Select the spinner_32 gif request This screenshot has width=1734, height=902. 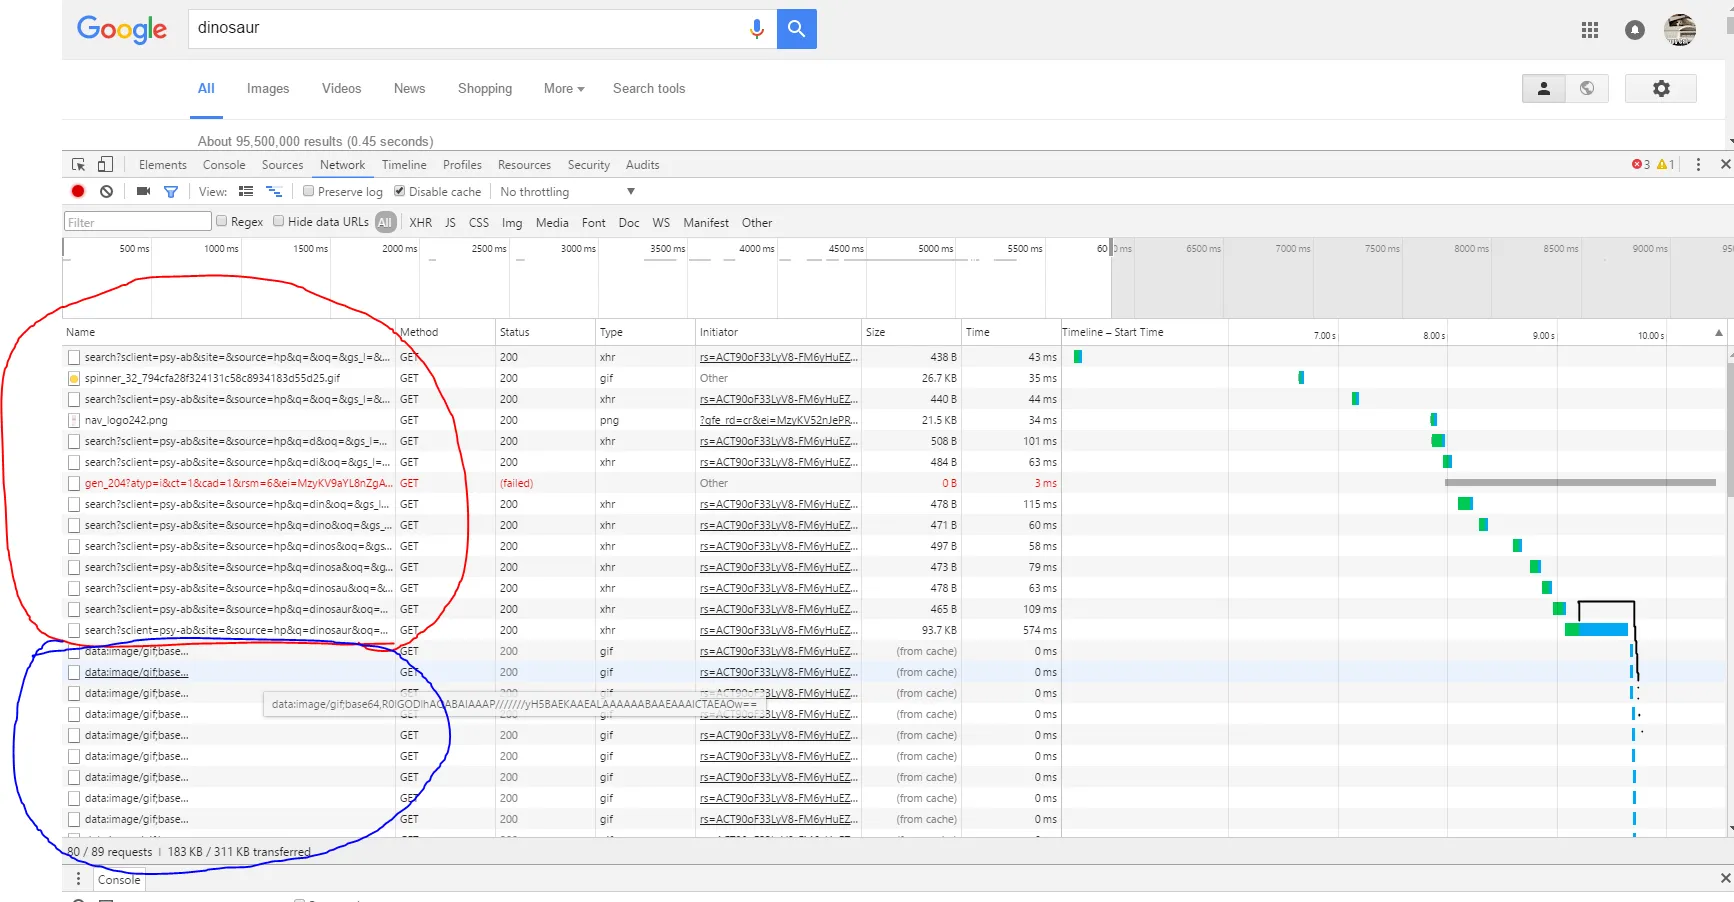click(x=212, y=379)
